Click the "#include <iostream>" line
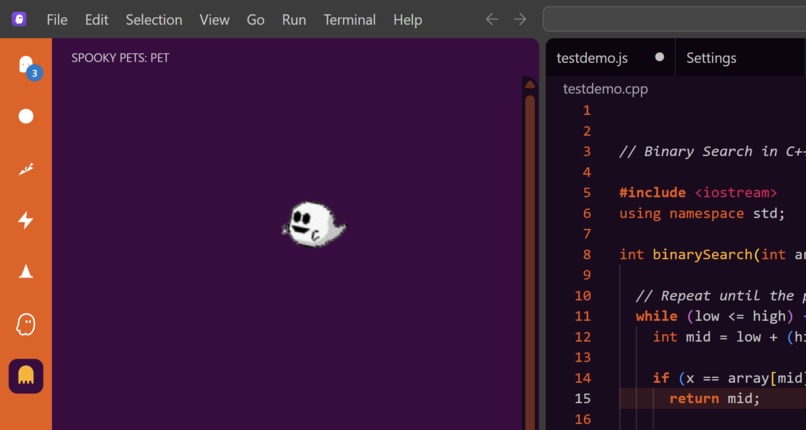 coord(698,193)
